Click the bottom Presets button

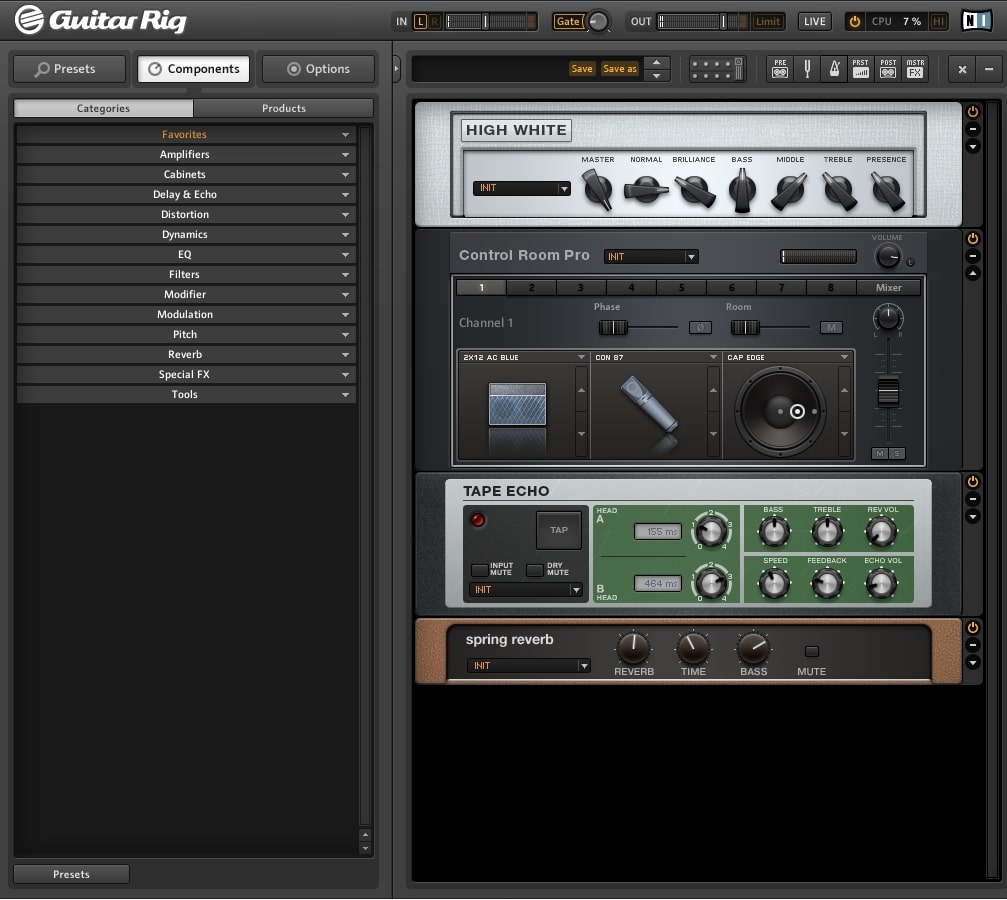[x=71, y=874]
